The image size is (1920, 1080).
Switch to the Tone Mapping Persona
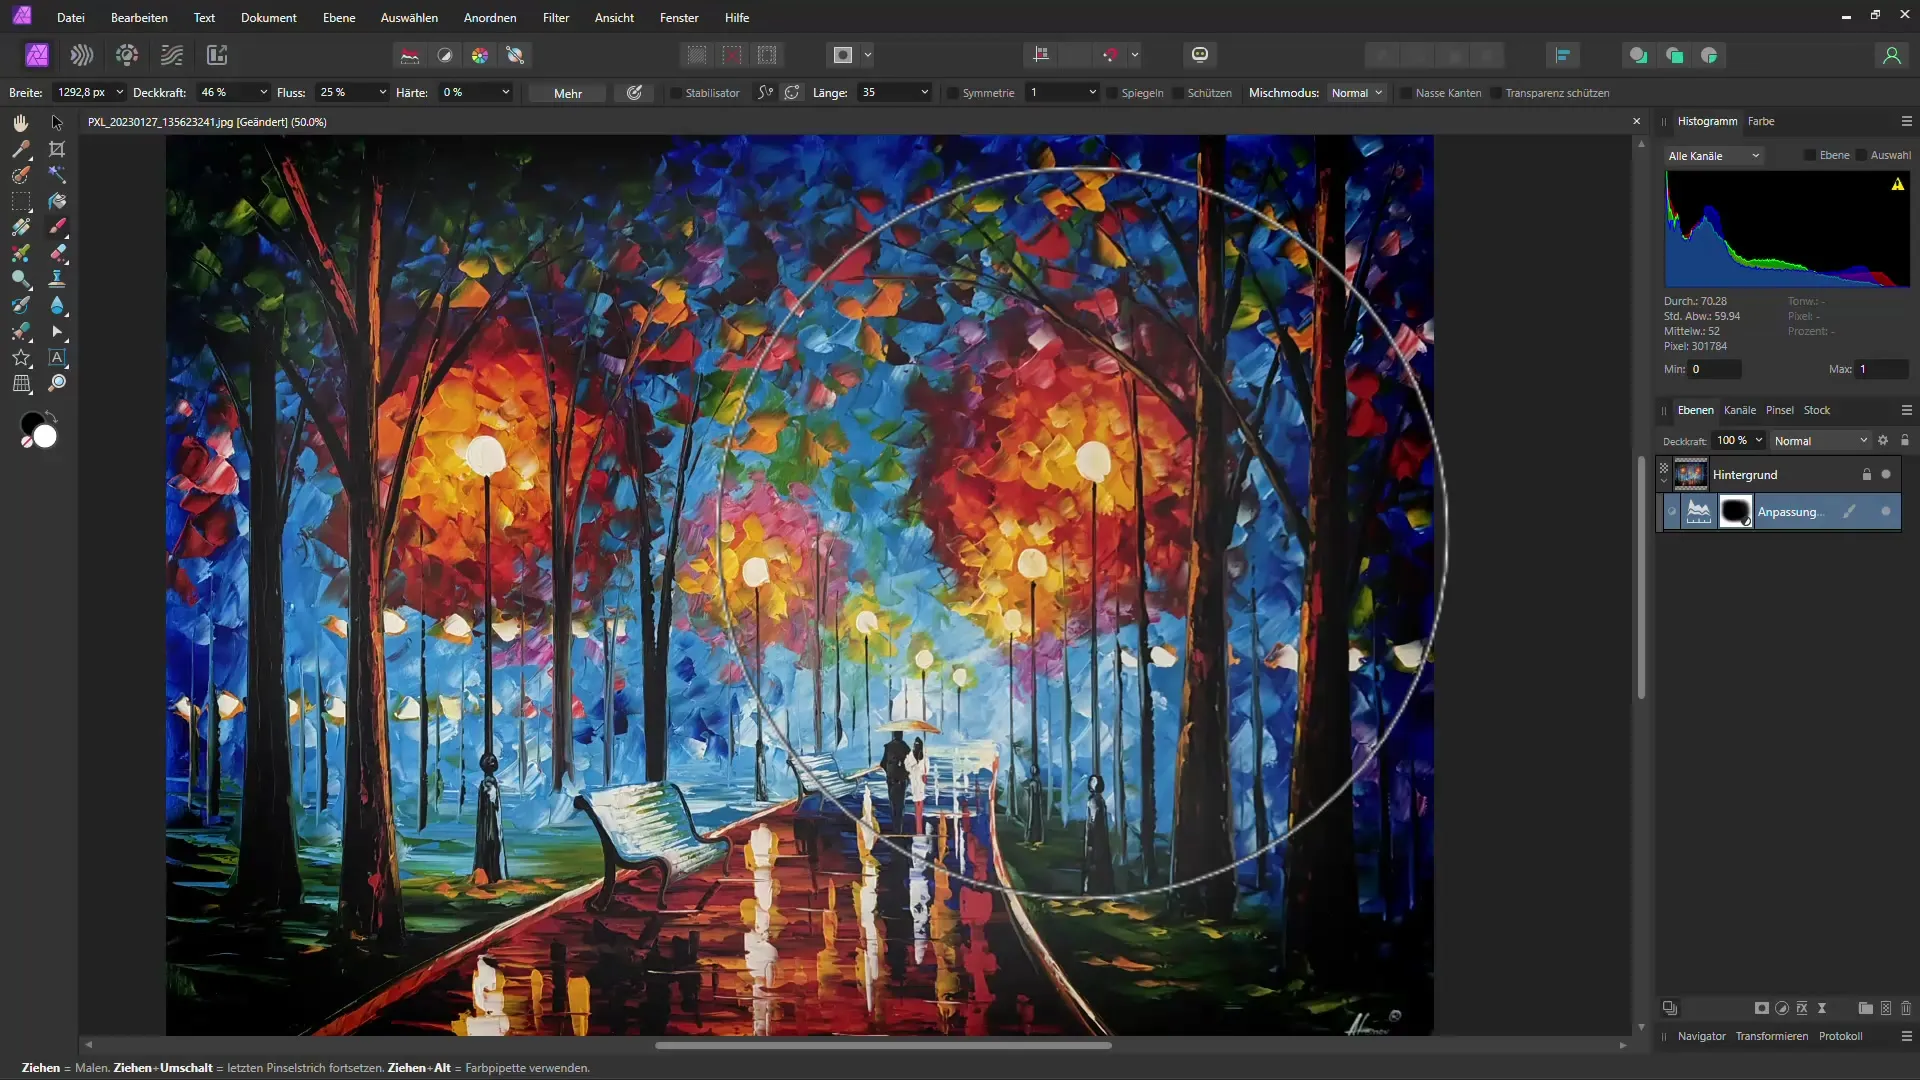[x=172, y=55]
